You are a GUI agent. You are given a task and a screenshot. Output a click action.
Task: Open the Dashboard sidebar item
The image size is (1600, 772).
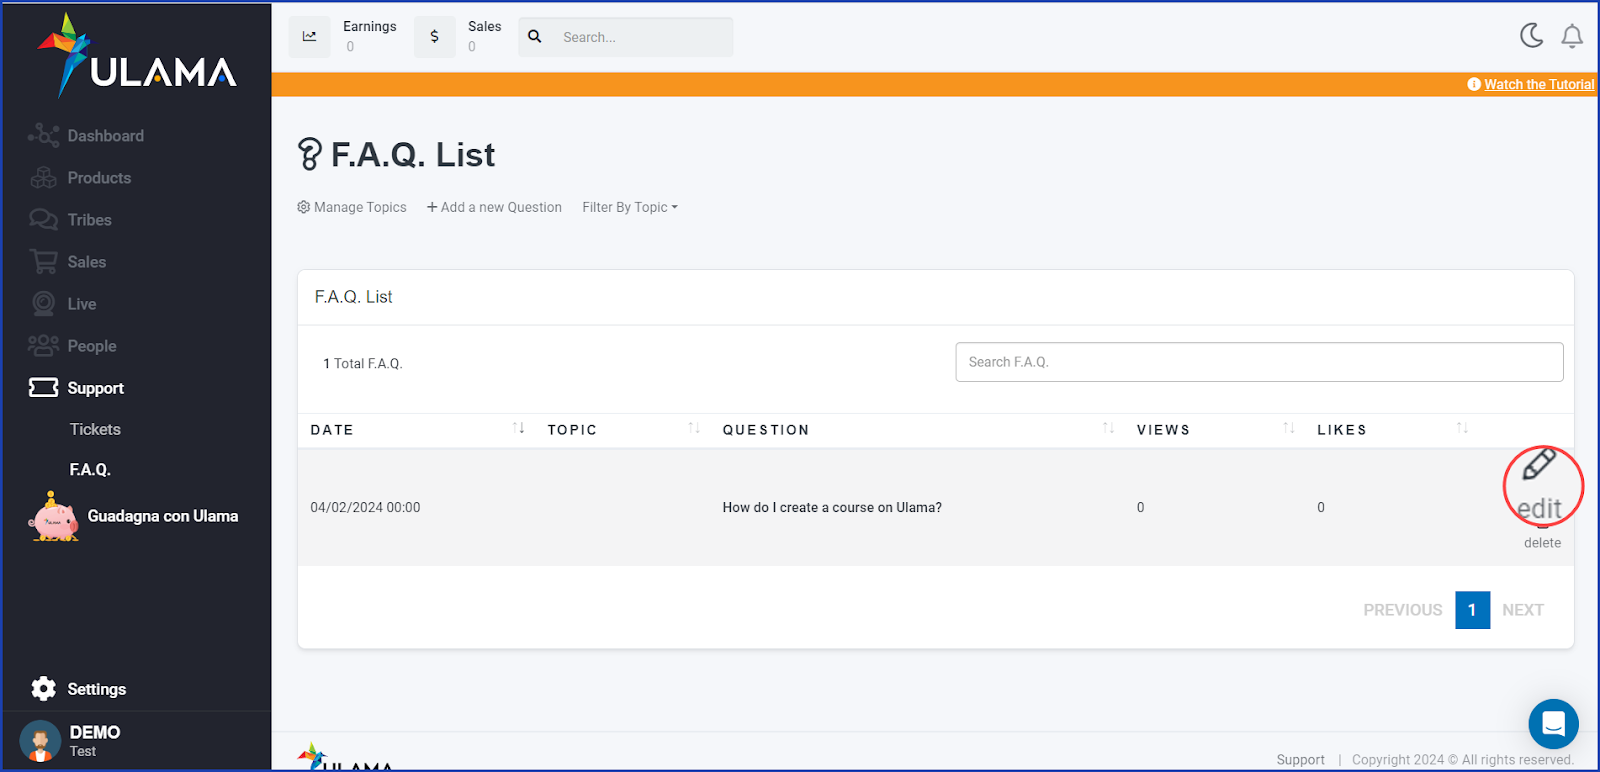tap(86, 136)
